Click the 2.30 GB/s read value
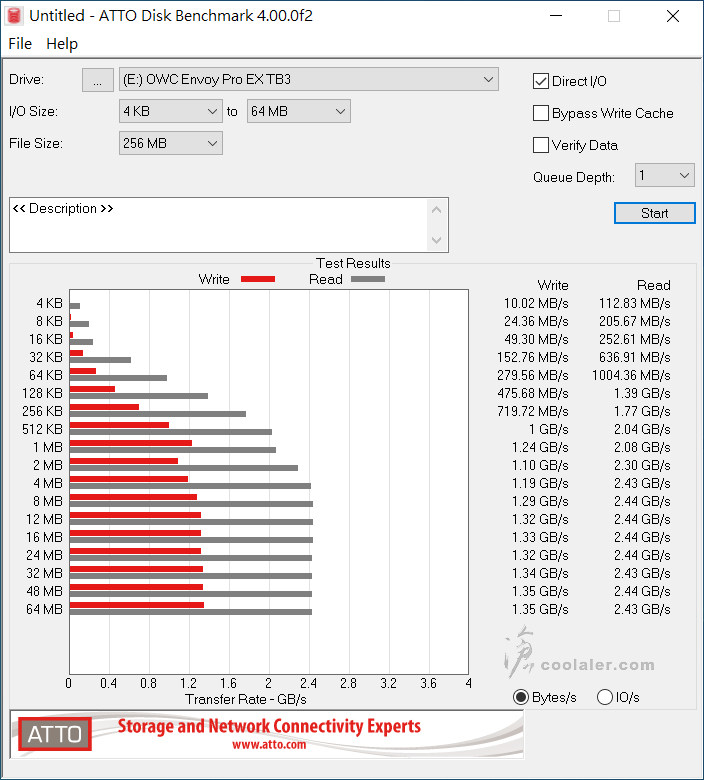 [x=642, y=465]
